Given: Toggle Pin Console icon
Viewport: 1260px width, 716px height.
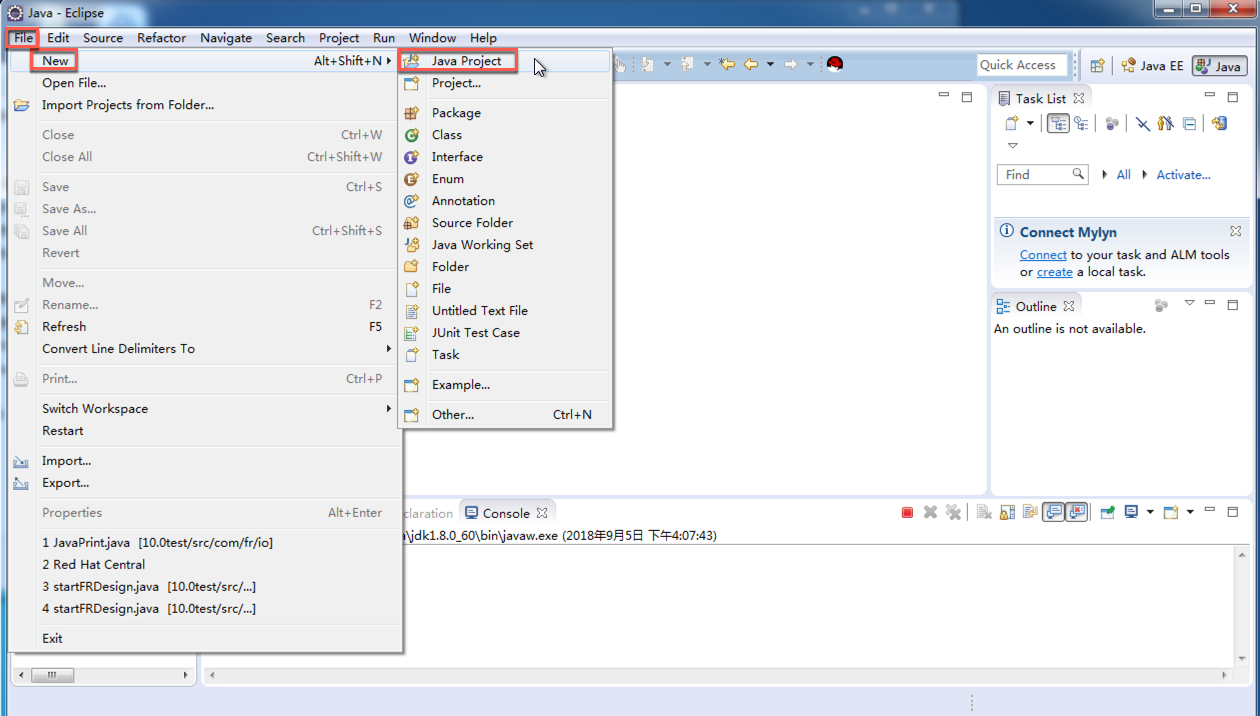Looking at the screenshot, I should pos(1107,512).
